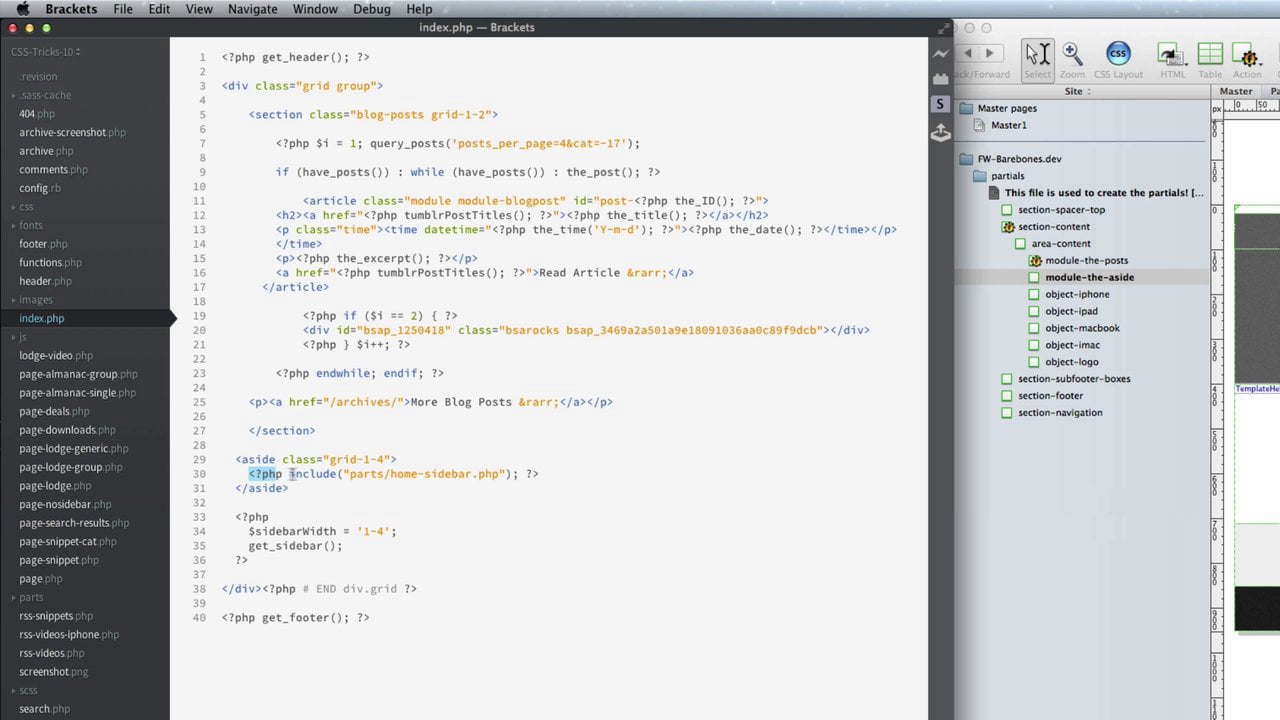Open rss-videos-iphone.php file
The height and width of the screenshot is (720, 1280).
69,635
